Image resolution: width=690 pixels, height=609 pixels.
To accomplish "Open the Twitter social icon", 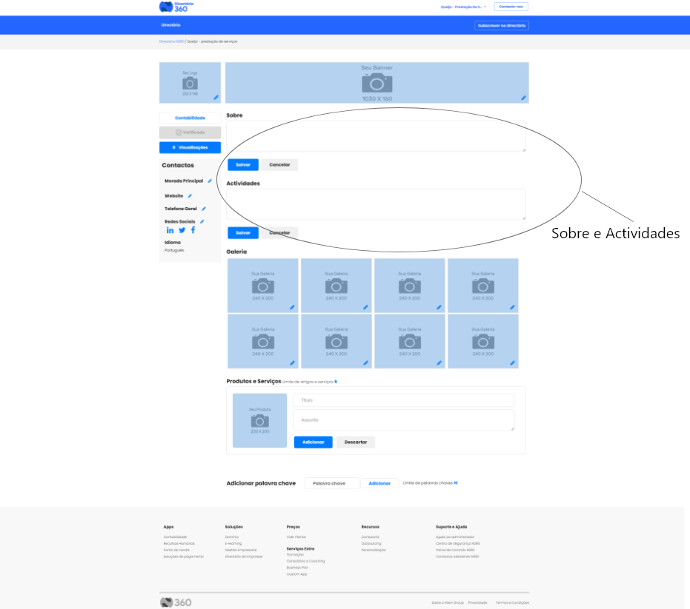I will coord(182,231).
